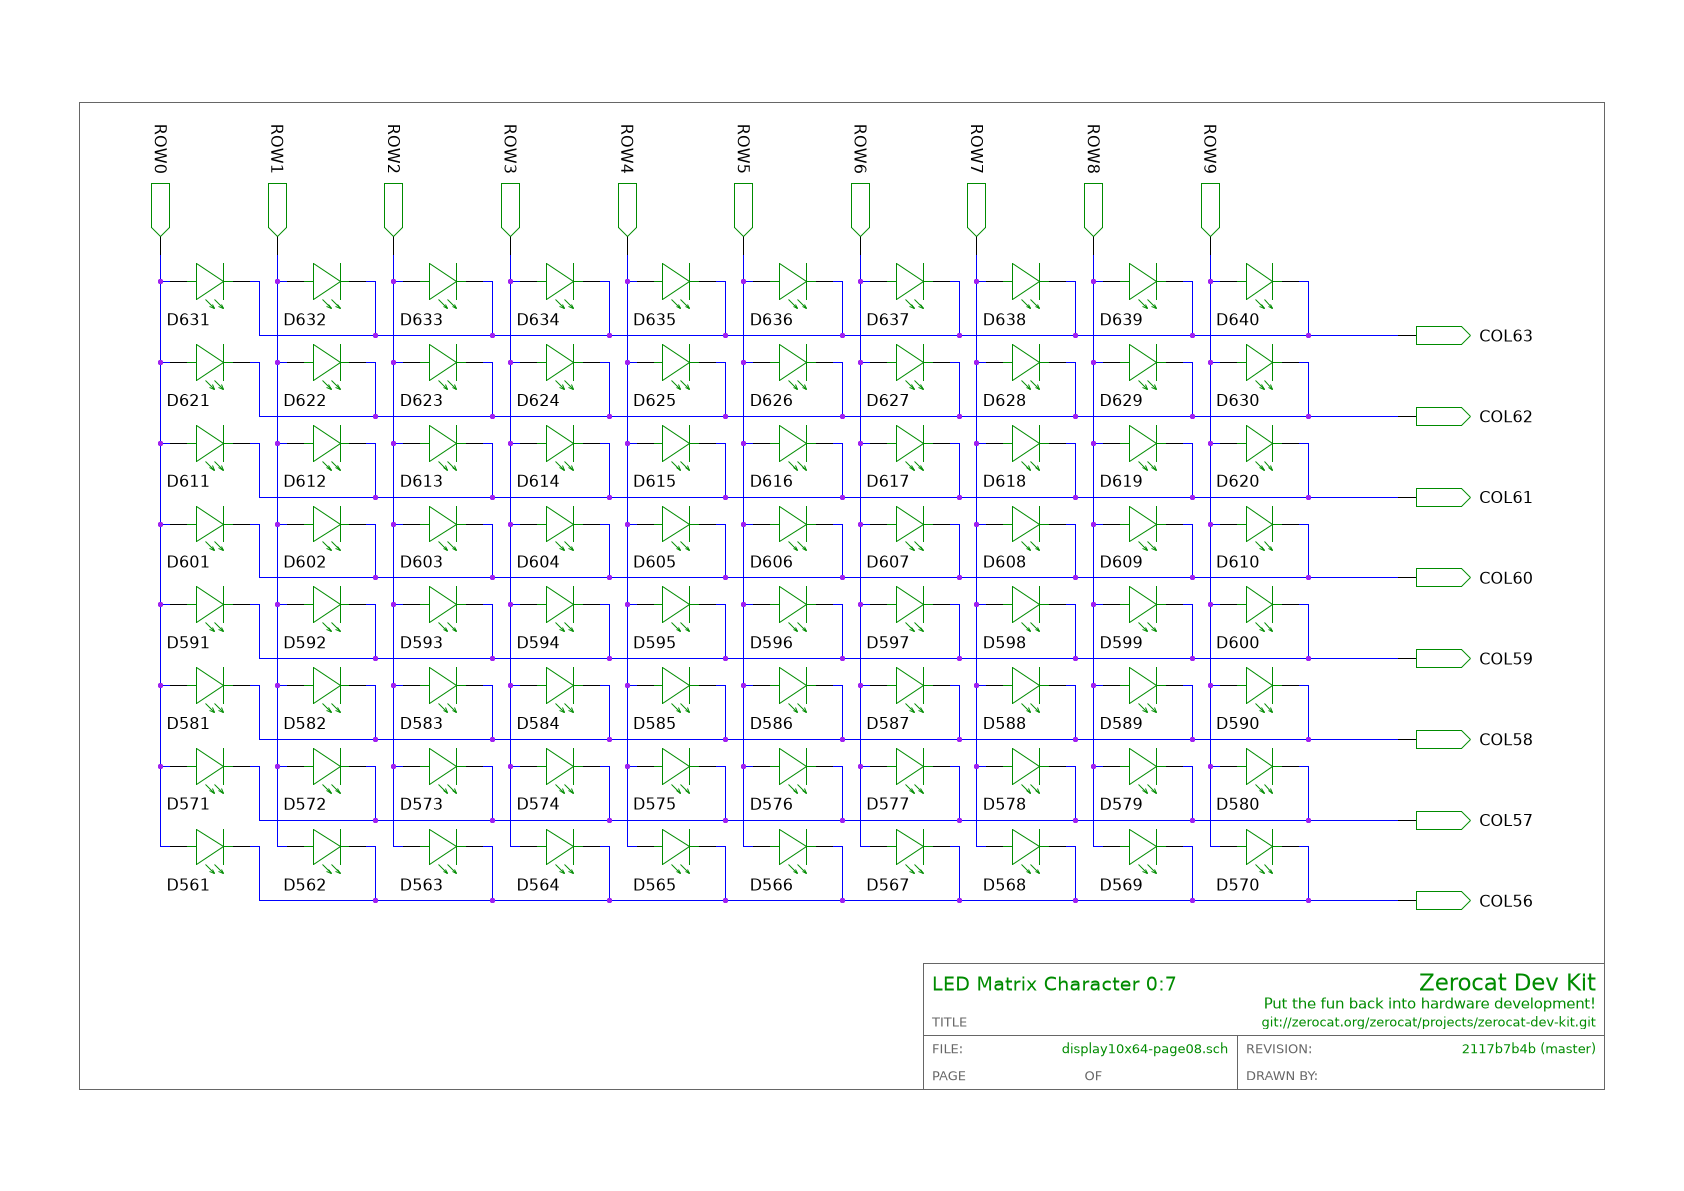Select the COL56 output port symbol
This screenshot has width=1684, height=1191.
point(1443,901)
